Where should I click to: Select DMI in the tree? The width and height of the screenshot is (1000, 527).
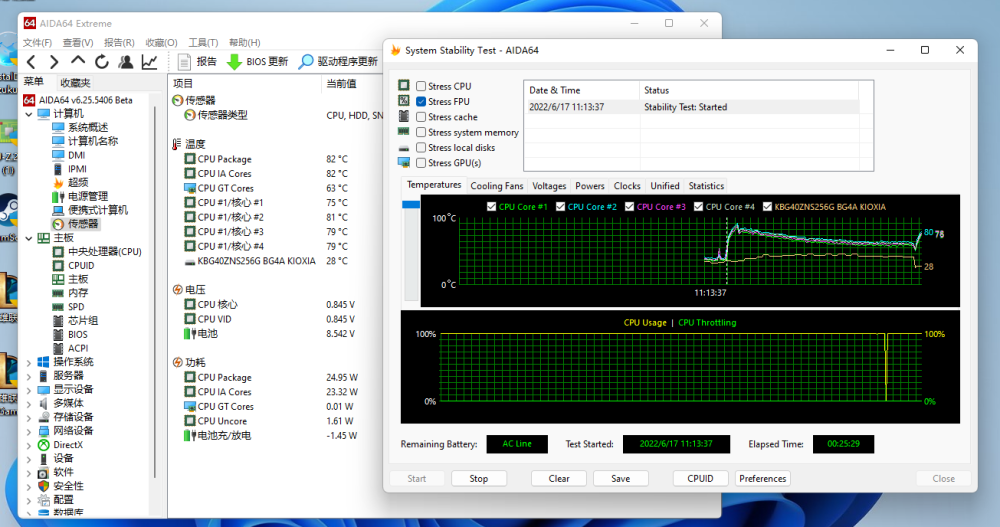69,155
